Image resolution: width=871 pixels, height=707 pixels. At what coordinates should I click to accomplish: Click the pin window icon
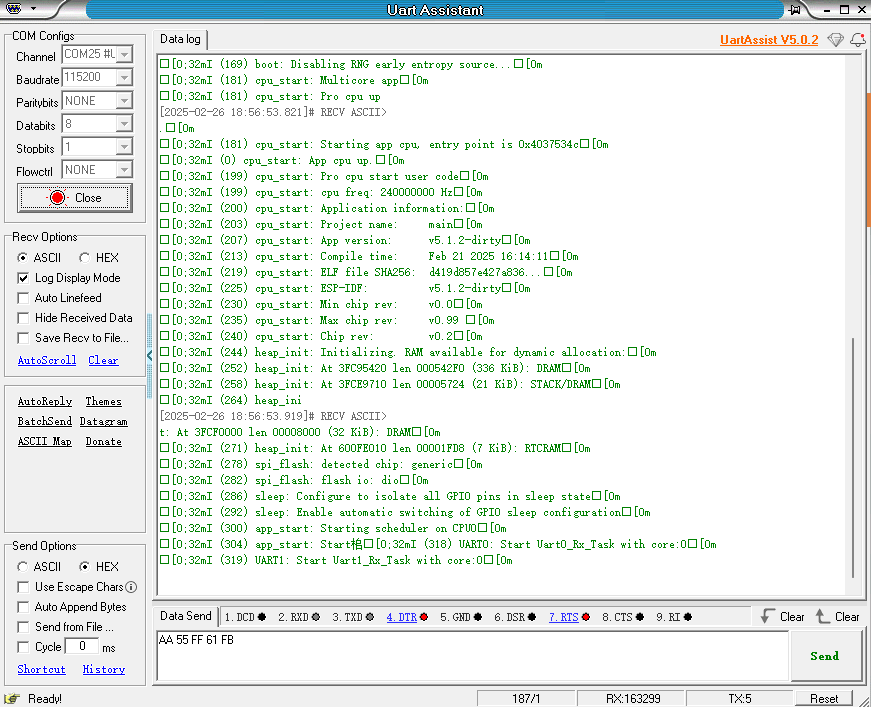794,9
